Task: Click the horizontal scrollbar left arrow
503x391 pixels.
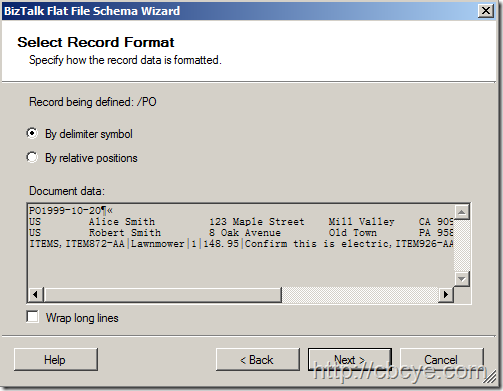Action: tap(36, 295)
